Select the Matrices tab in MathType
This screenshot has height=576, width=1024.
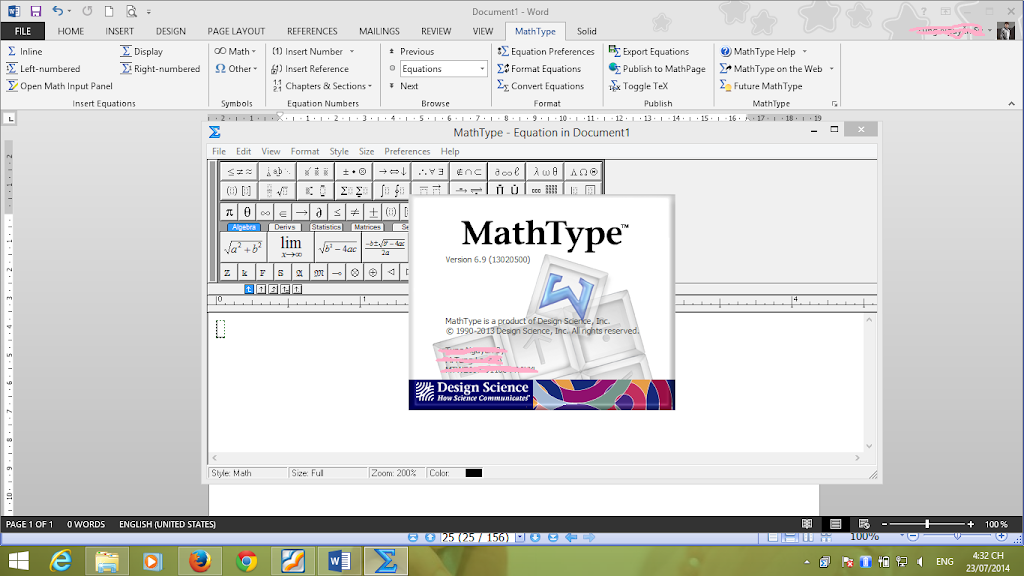[x=367, y=227]
